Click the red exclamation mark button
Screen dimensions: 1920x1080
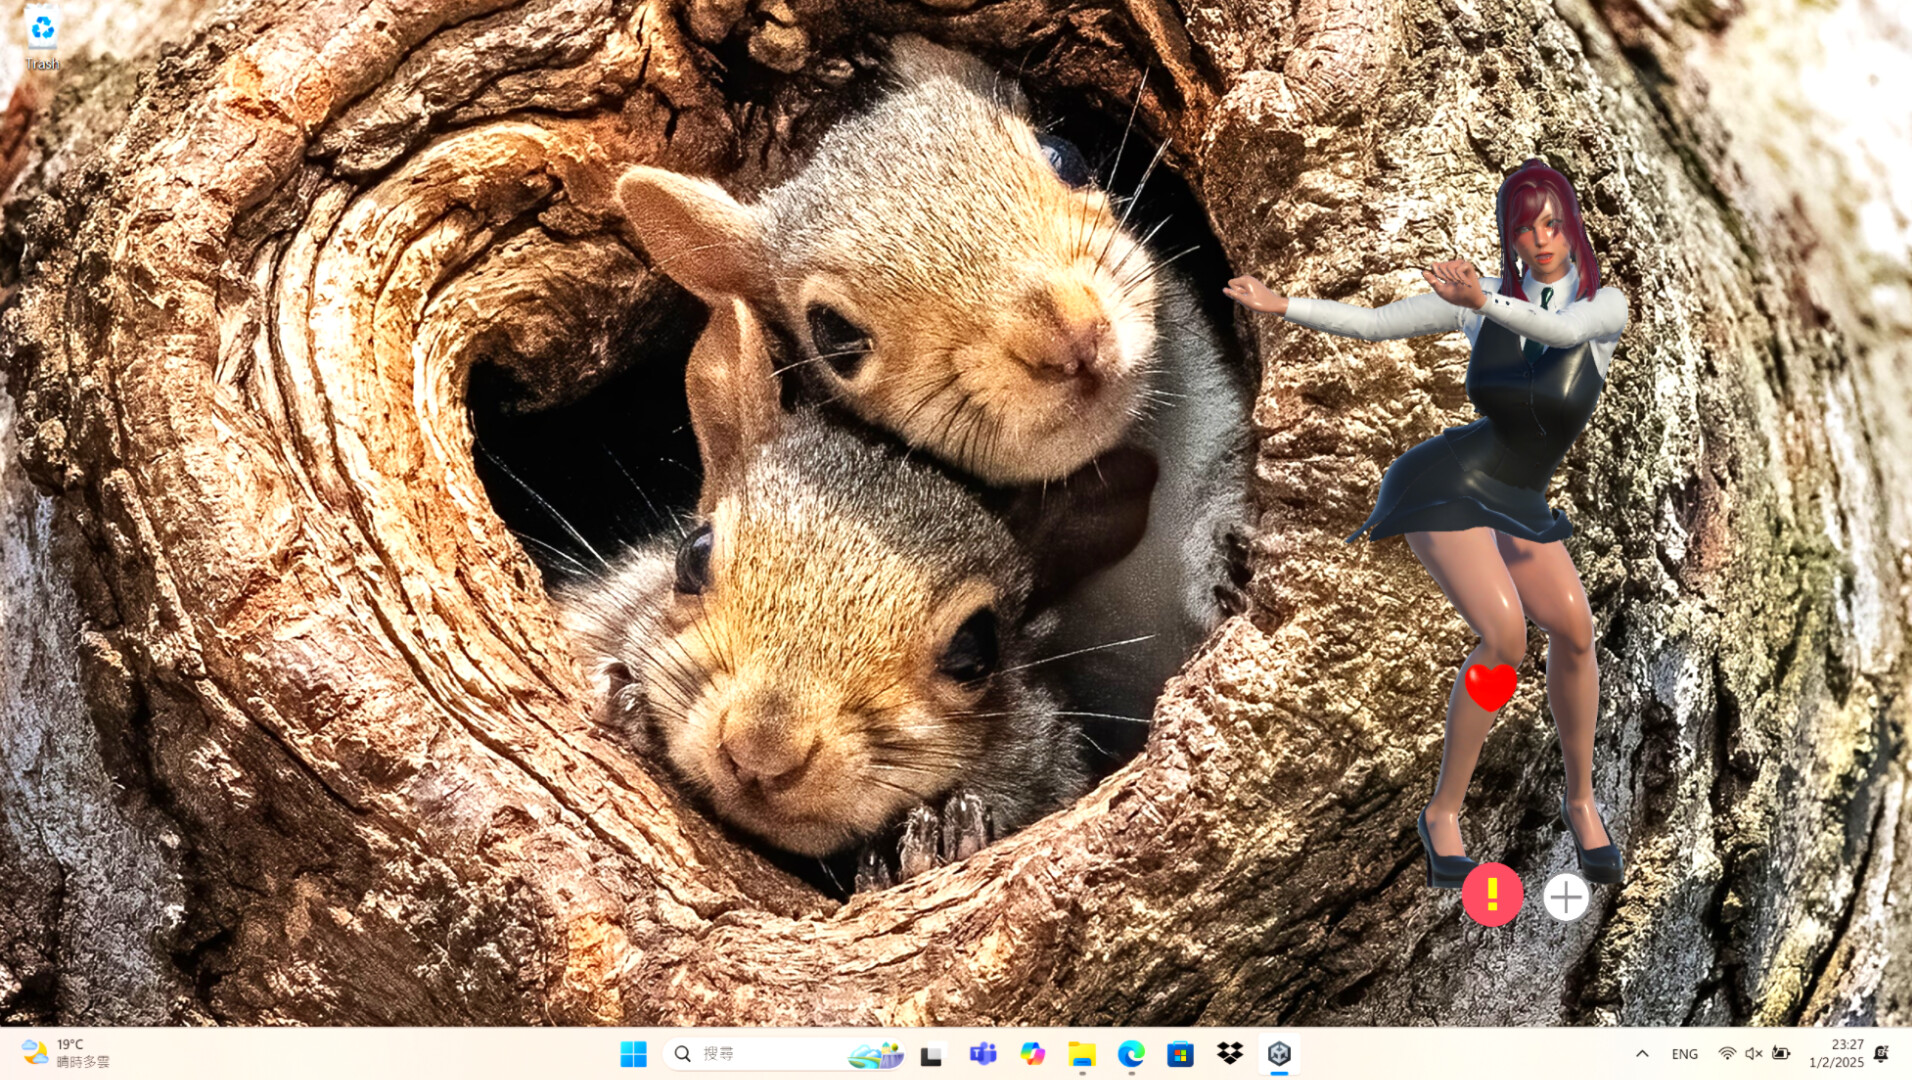click(x=1491, y=894)
